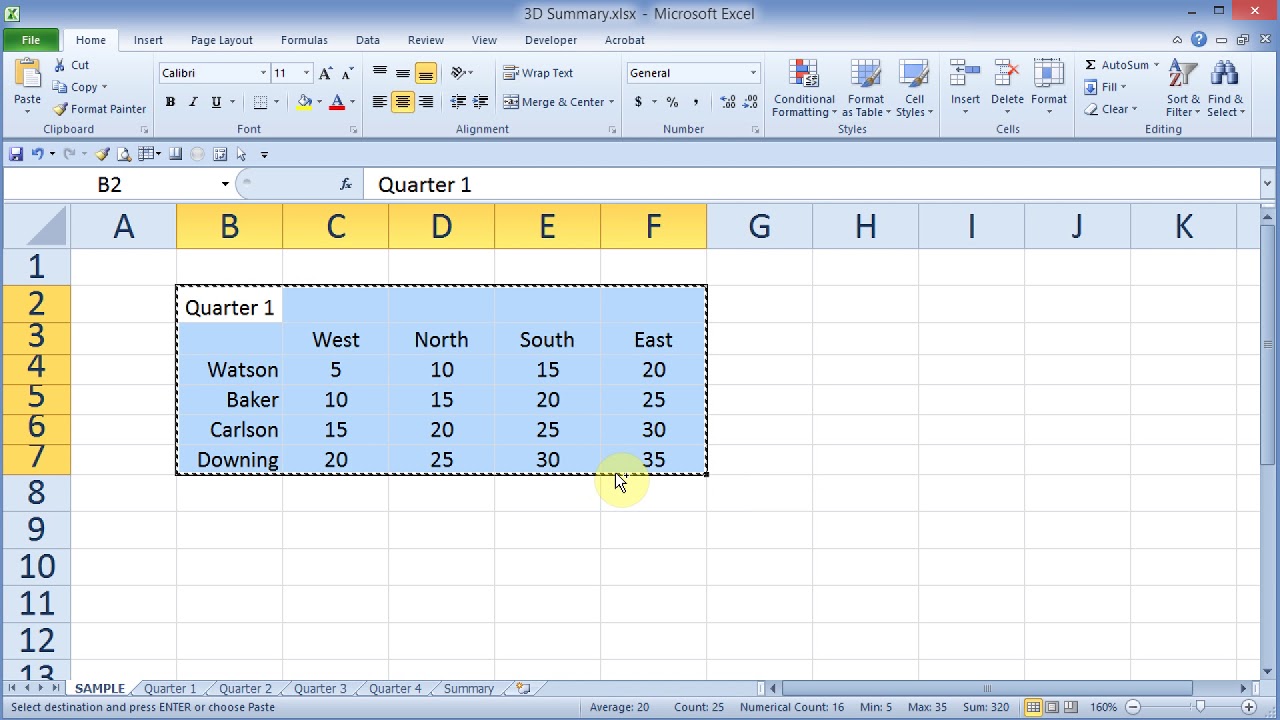
Task: Apply accounting dollar number format
Action: (638, 102)
